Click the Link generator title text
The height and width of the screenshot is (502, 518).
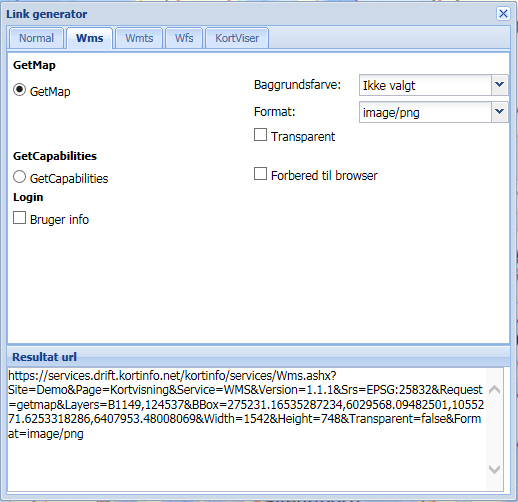coord(47,14)
